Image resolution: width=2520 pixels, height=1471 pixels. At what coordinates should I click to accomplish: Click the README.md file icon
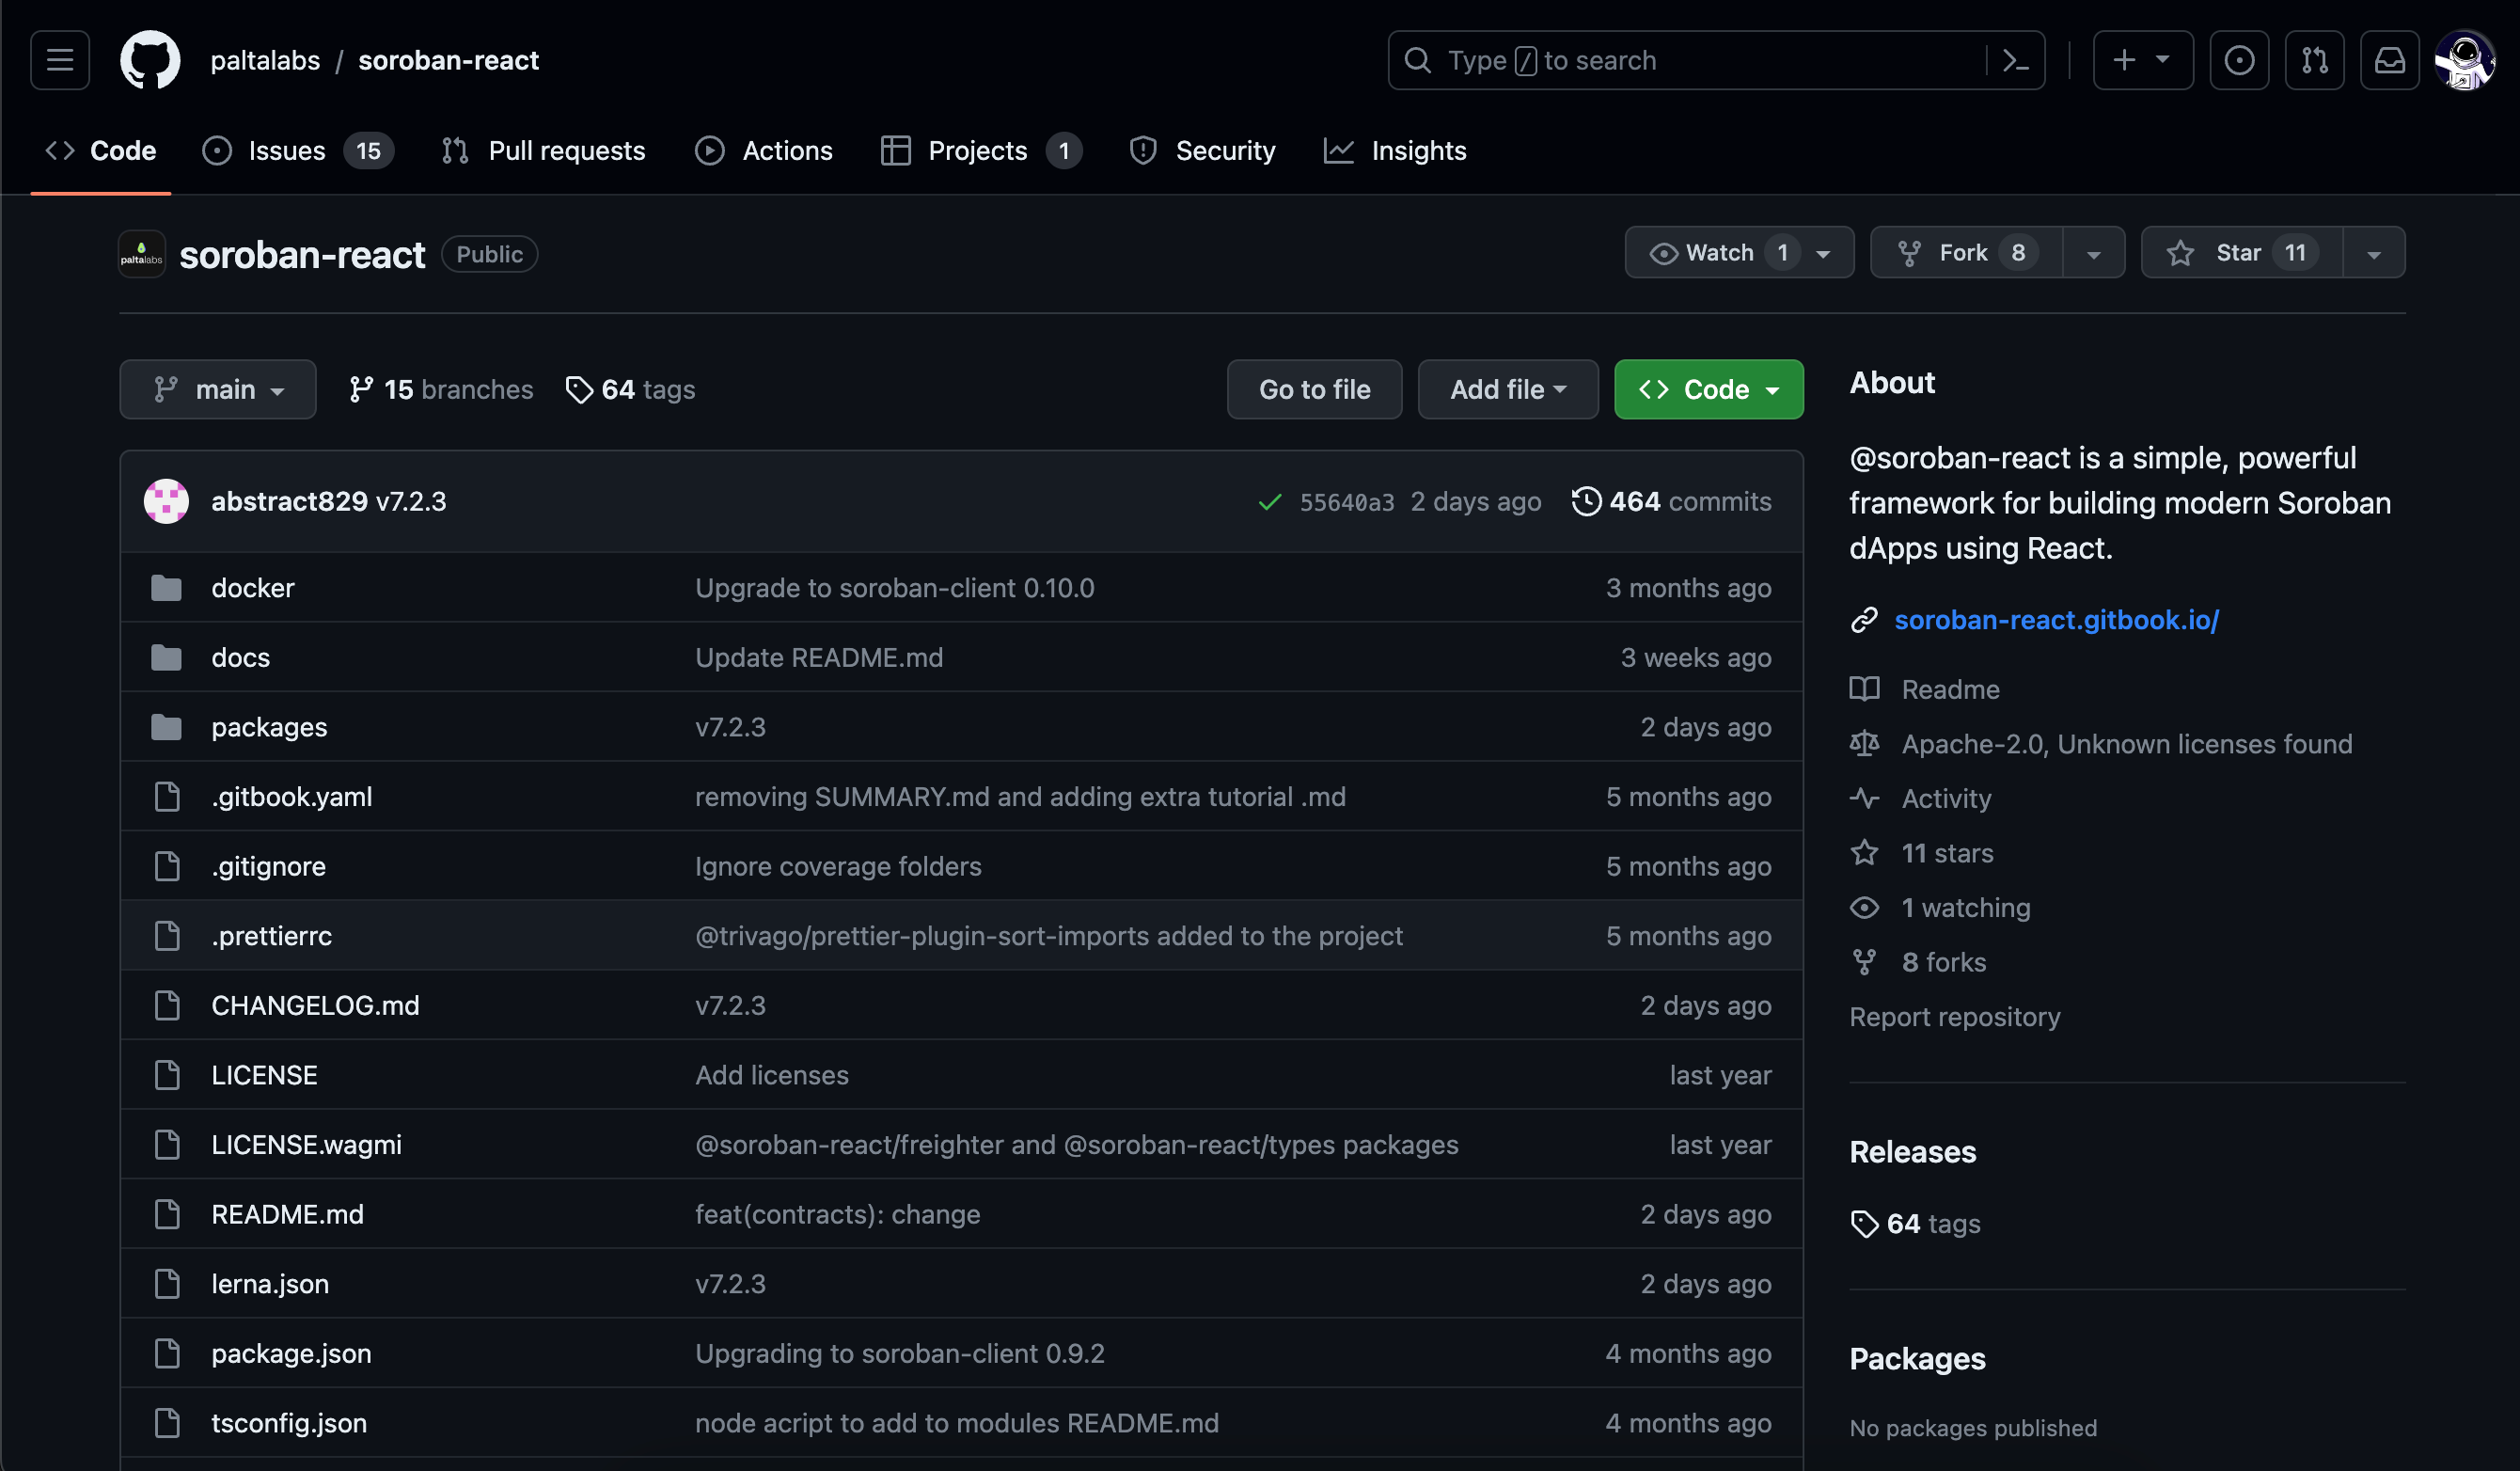[167, 1214]
